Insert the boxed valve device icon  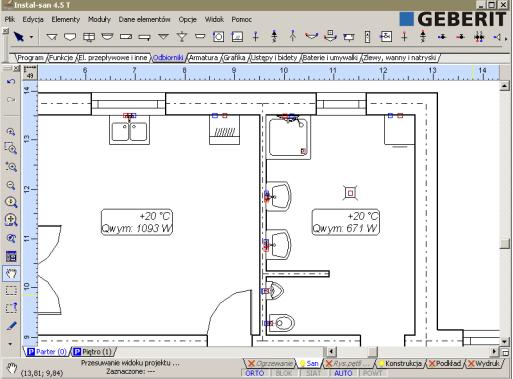tap(386, 36)
